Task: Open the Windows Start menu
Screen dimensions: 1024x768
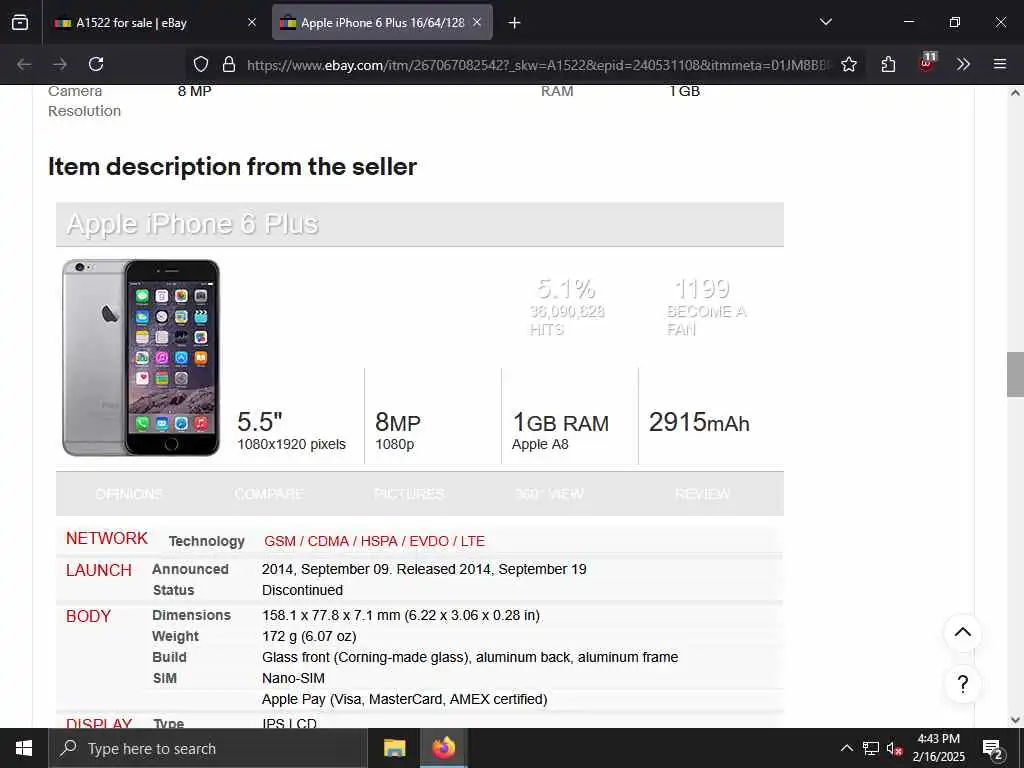Action: coord(24,748)
